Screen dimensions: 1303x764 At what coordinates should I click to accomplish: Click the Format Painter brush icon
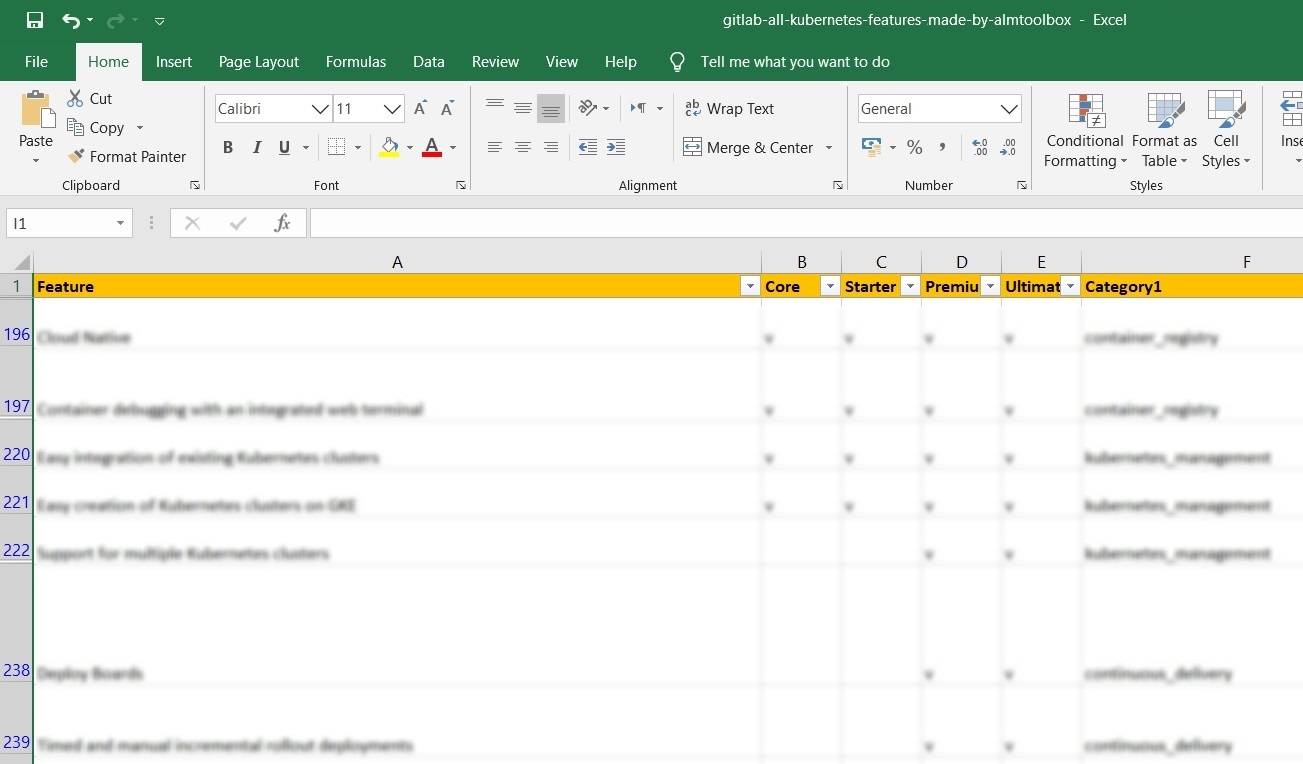(76, 157)
